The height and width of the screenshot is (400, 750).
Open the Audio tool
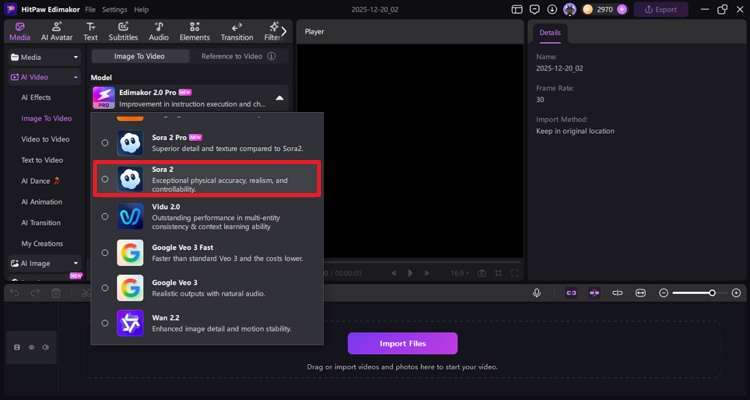coord(159,32)
